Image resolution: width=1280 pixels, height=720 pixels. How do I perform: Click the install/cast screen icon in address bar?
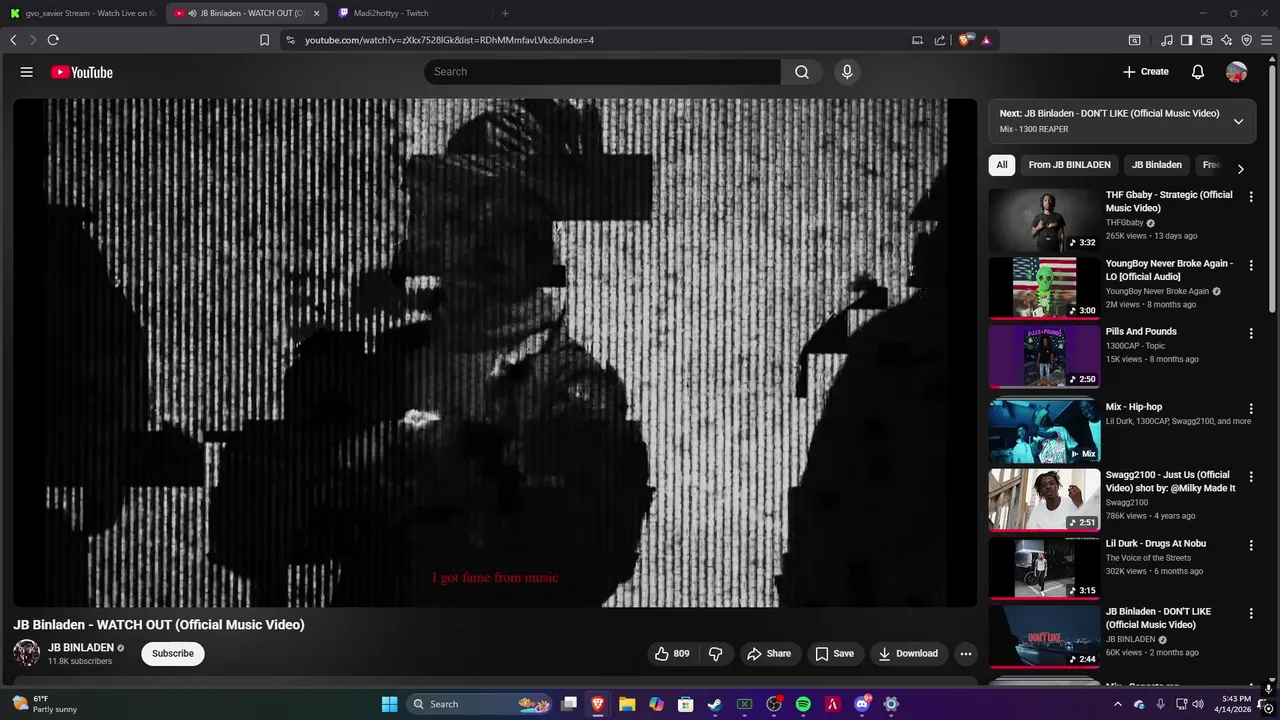(917, 40)
